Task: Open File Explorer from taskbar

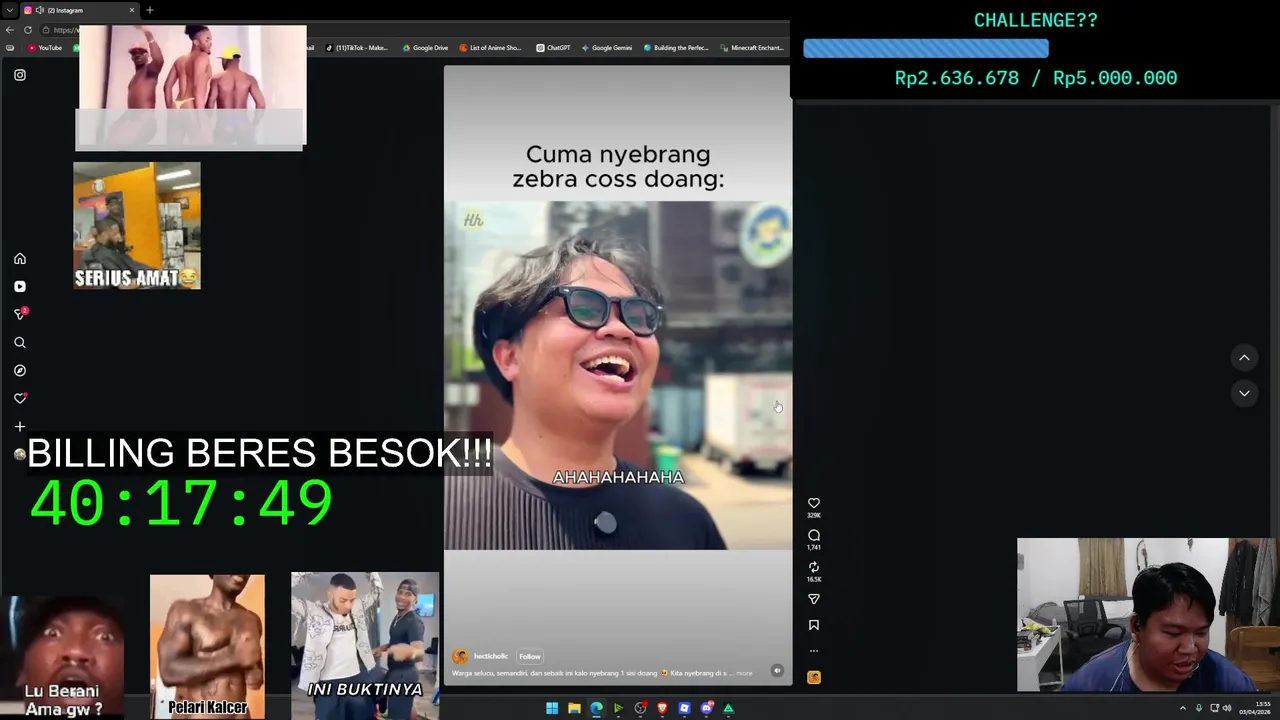Action: click(574, 708)
